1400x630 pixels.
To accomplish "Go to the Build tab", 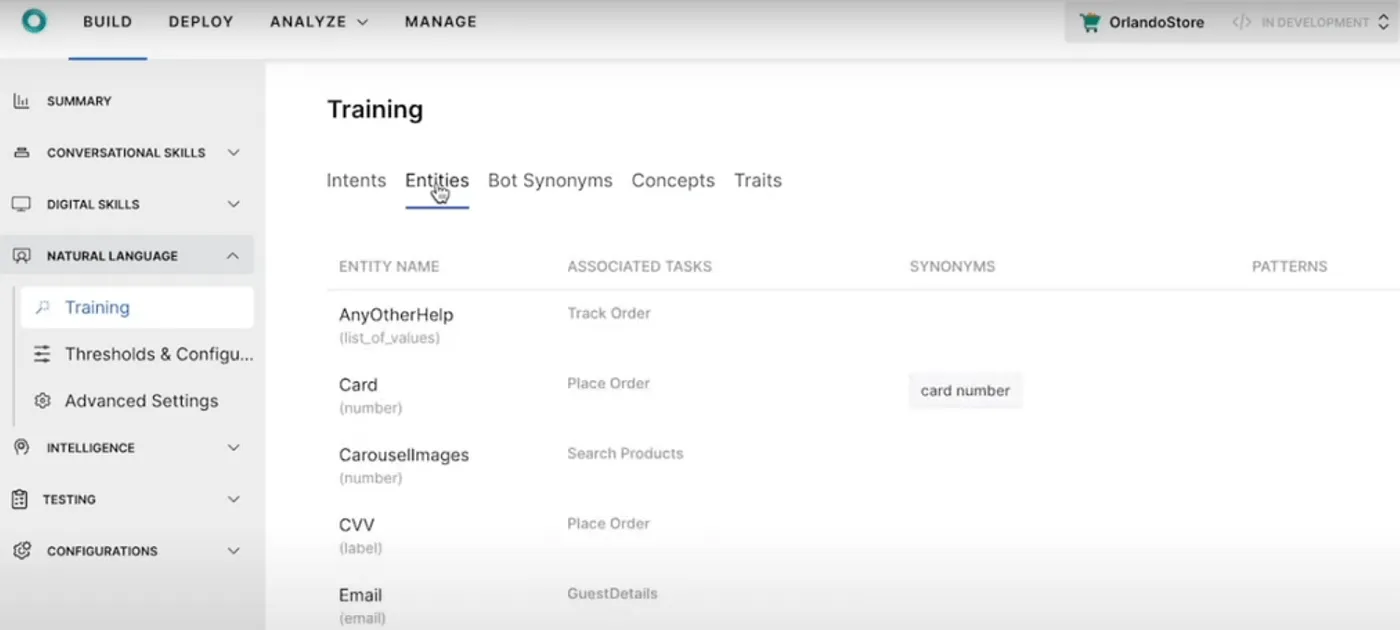I will [108, 22].
